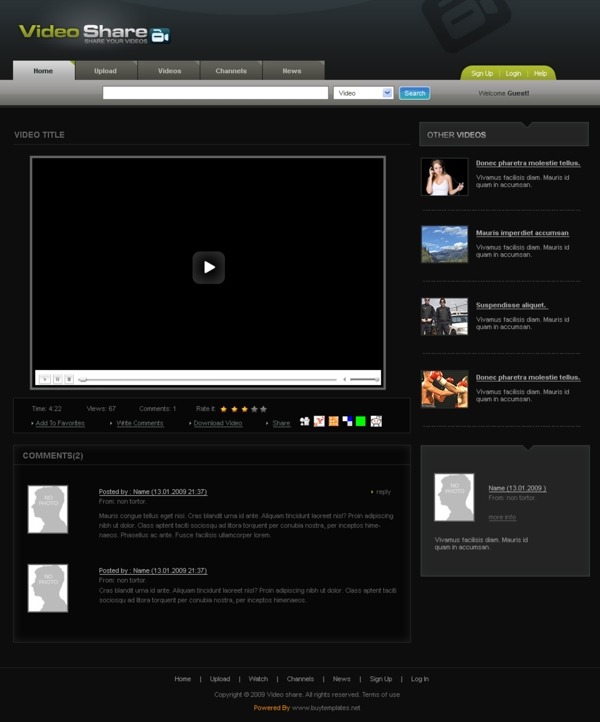Click the footer Sign Up link
Viewport: 600px width, 722px height.
click(x=381, y=679)
